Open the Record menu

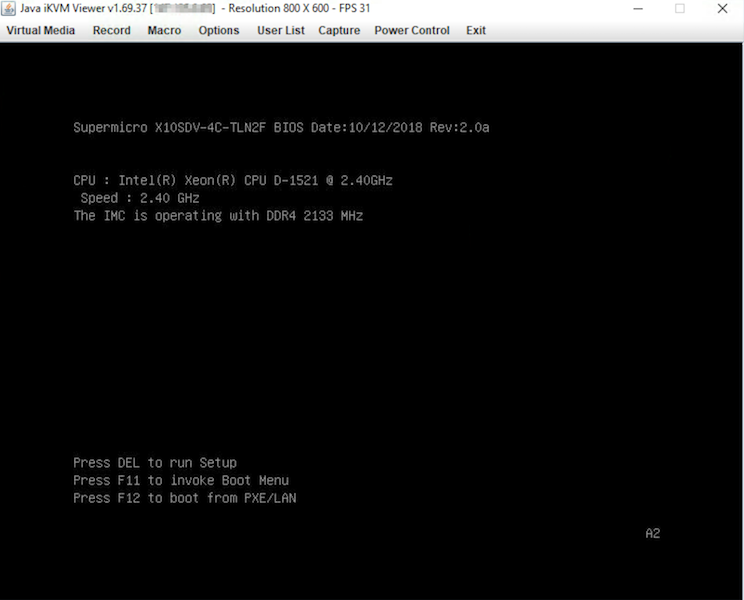pyautogui.click(x=111, y=30)
